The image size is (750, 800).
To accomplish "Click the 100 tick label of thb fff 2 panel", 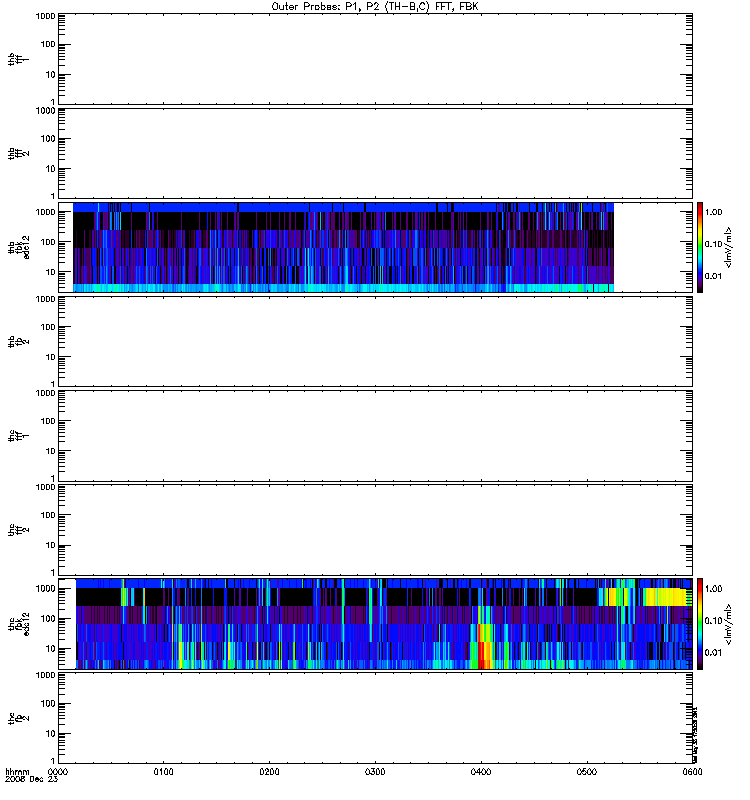I will click(x=48, y=139).
